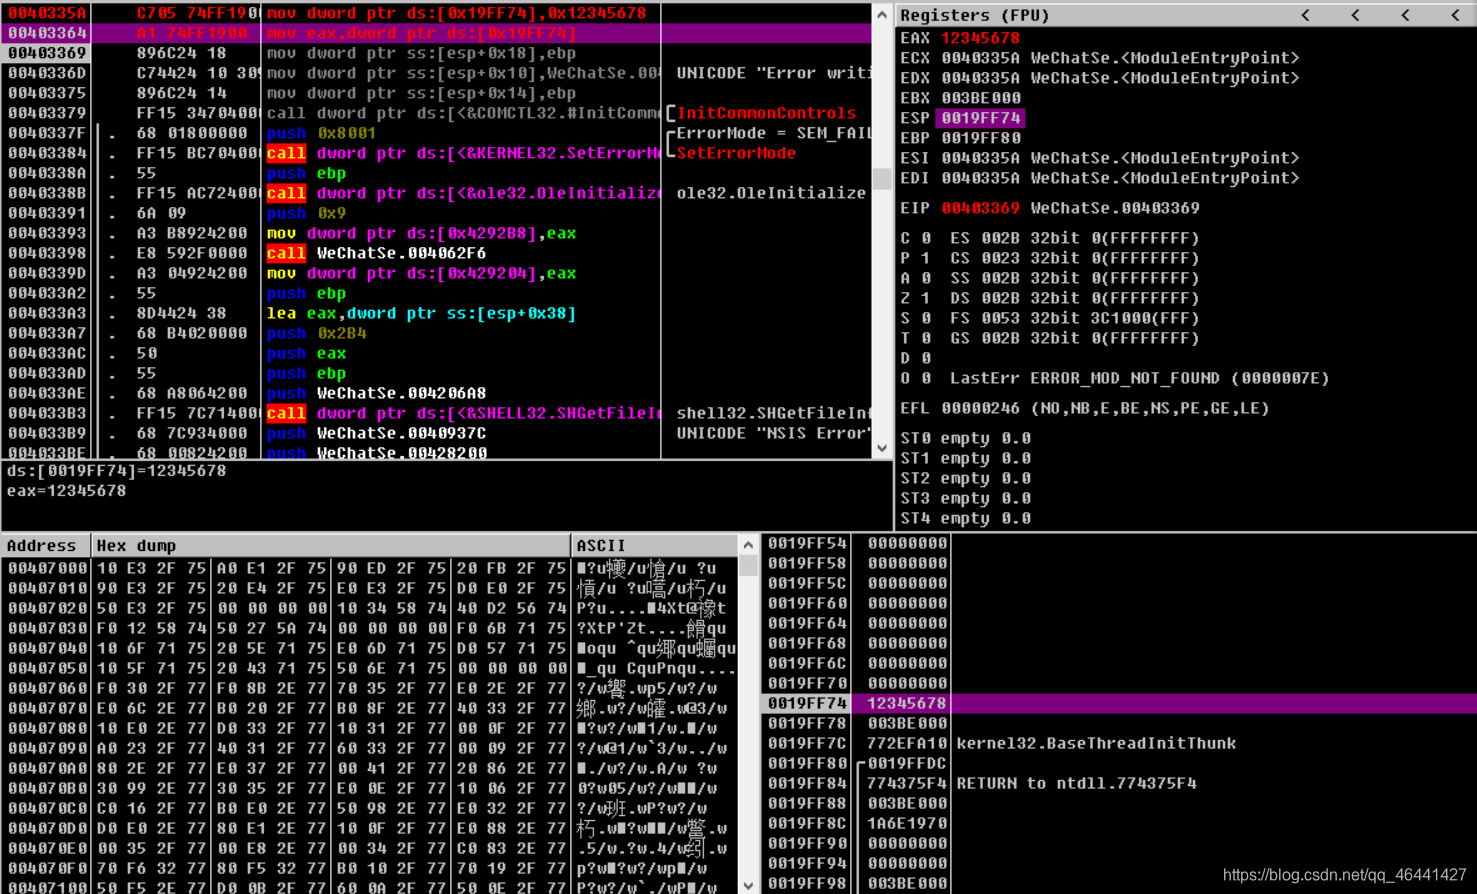The width and height of the screenshot is (1477, 894).
Task: Select the push 0x8001 instruction row
Action: pyautogui.click(x=436, y=133)
